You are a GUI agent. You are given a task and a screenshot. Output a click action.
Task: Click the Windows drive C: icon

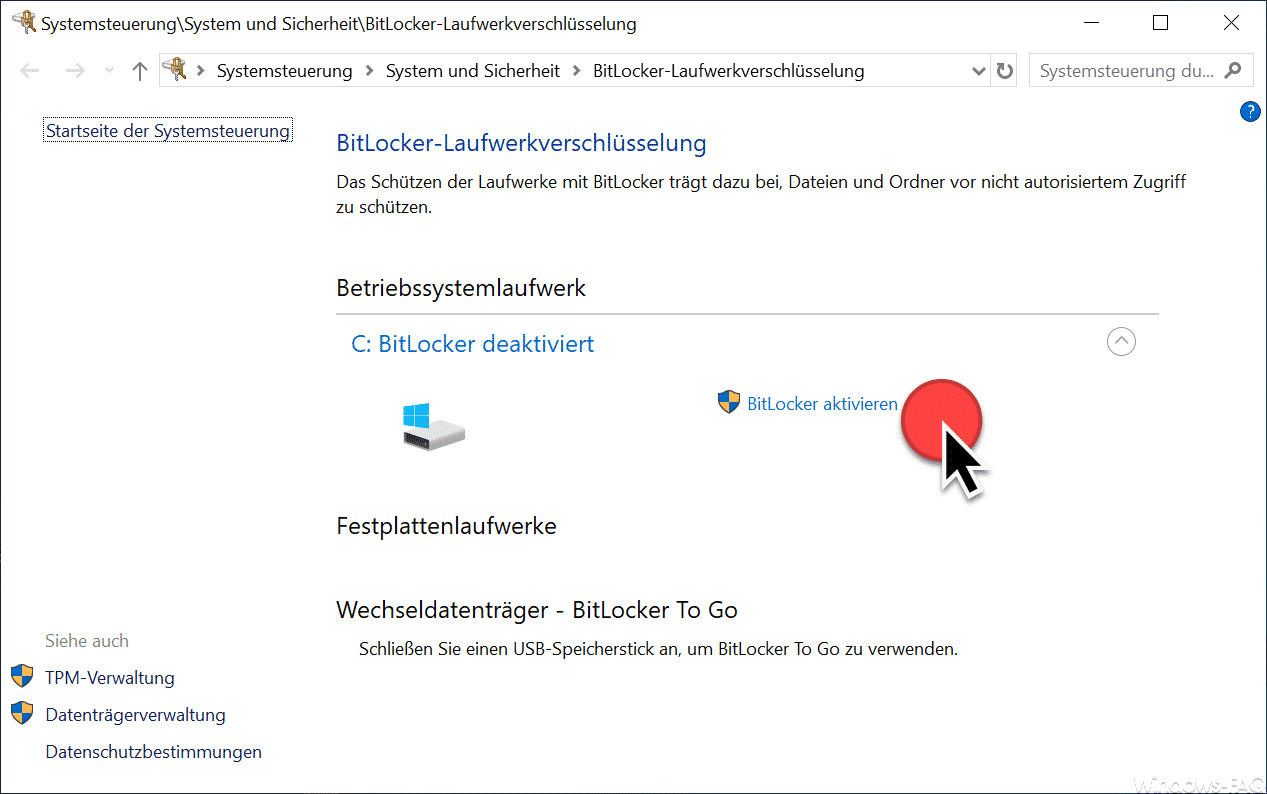coord(434,426)
